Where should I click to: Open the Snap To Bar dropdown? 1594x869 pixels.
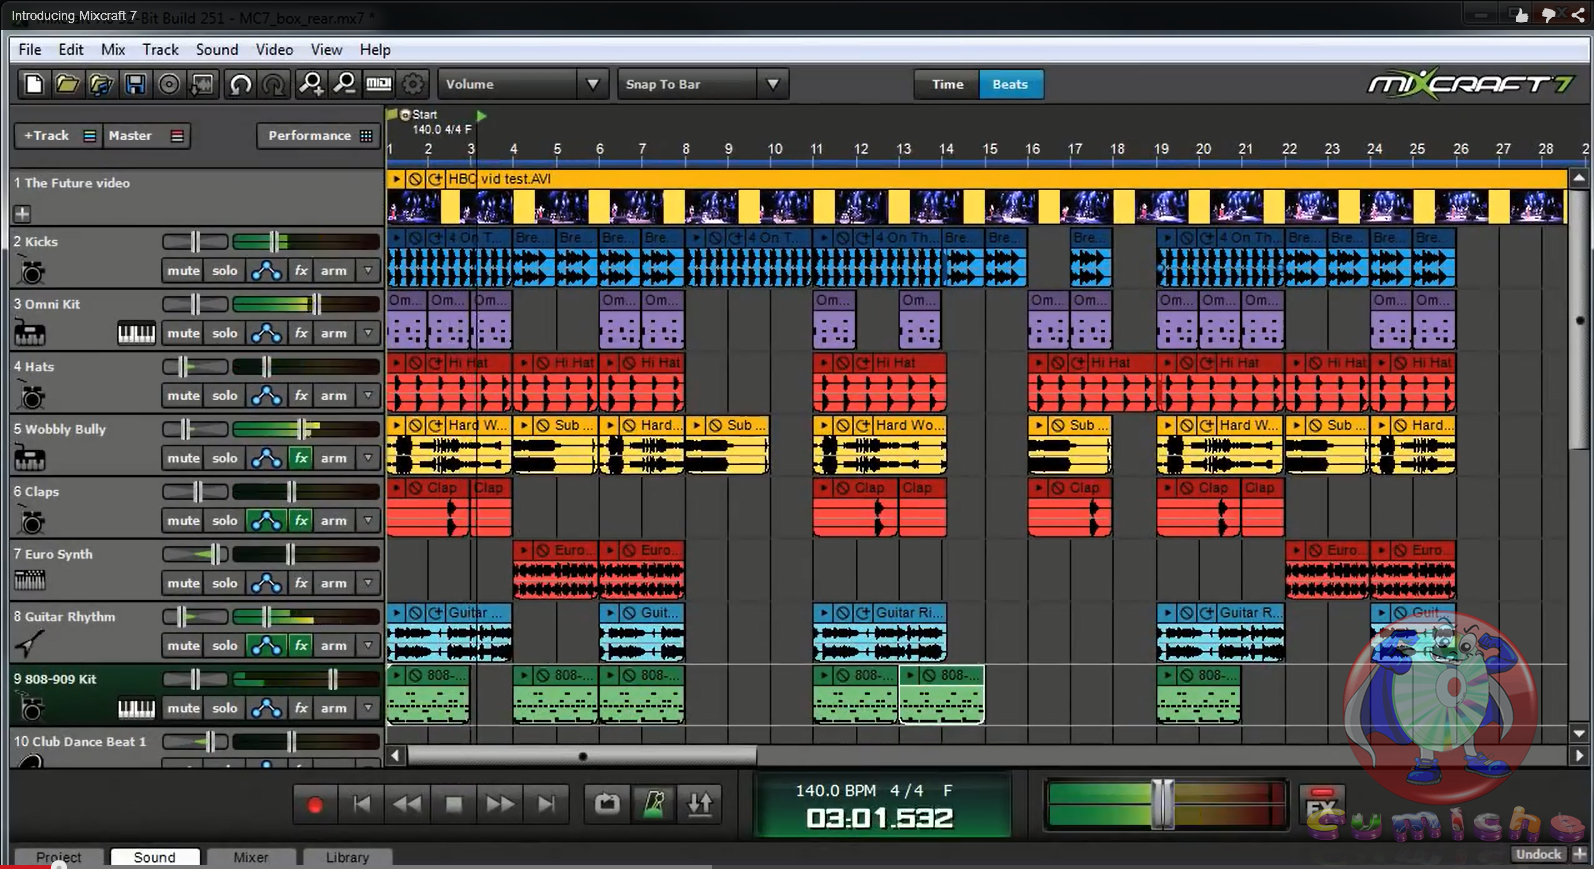click(x=702, y=84)
